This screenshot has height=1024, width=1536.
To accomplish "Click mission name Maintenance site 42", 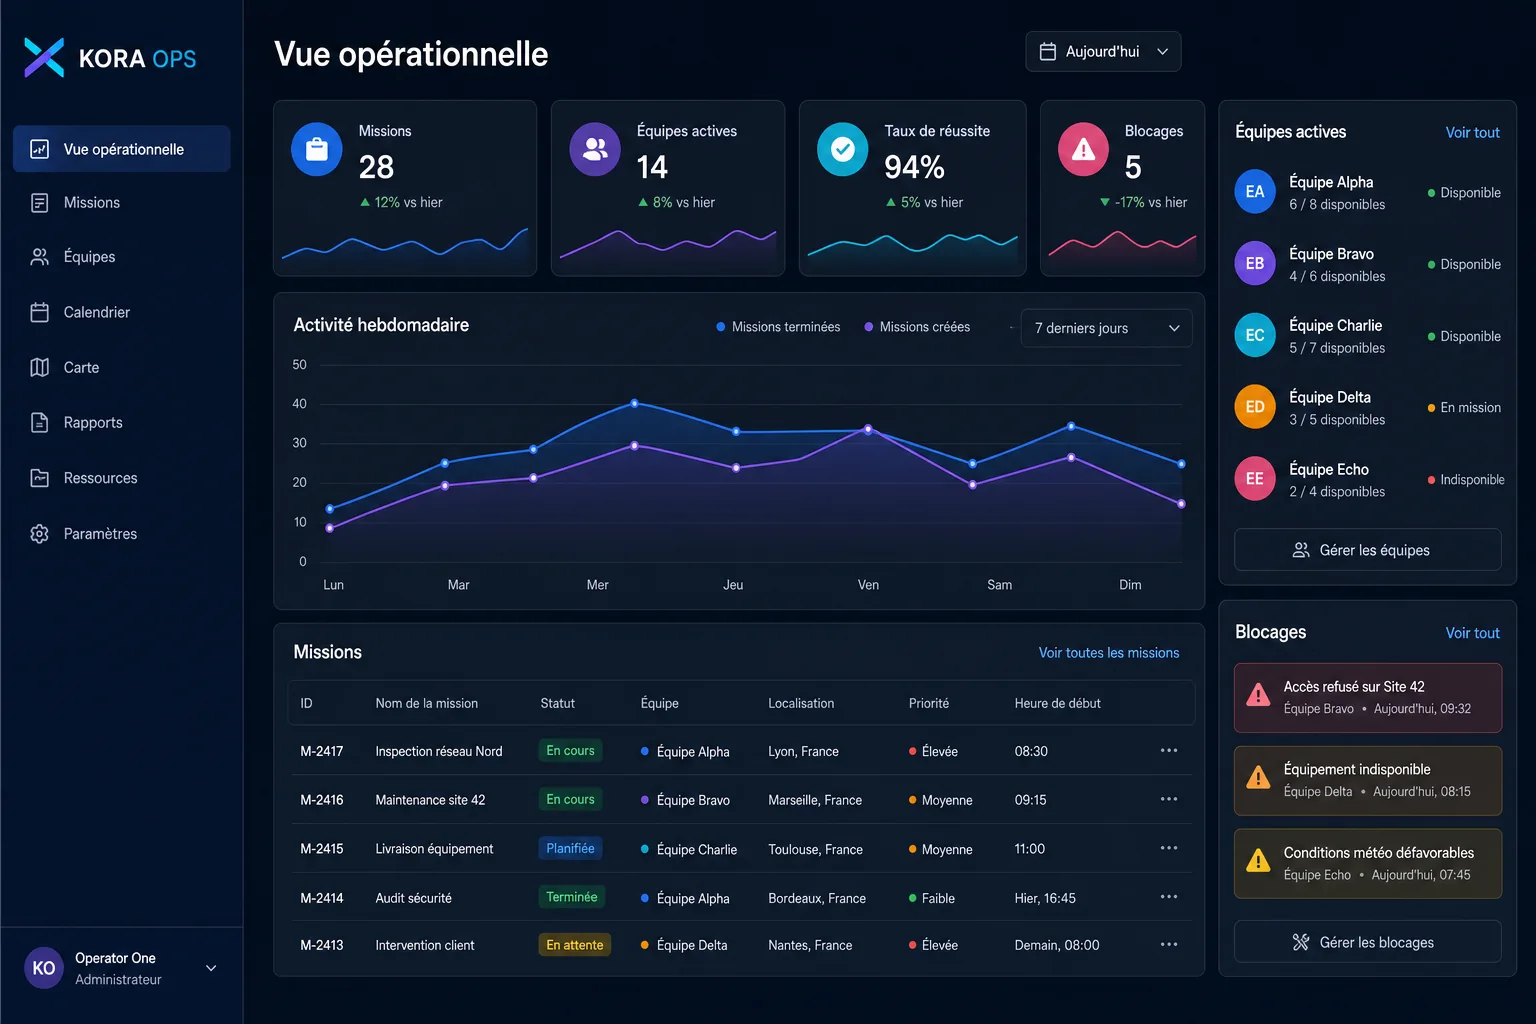I will 430,800.
